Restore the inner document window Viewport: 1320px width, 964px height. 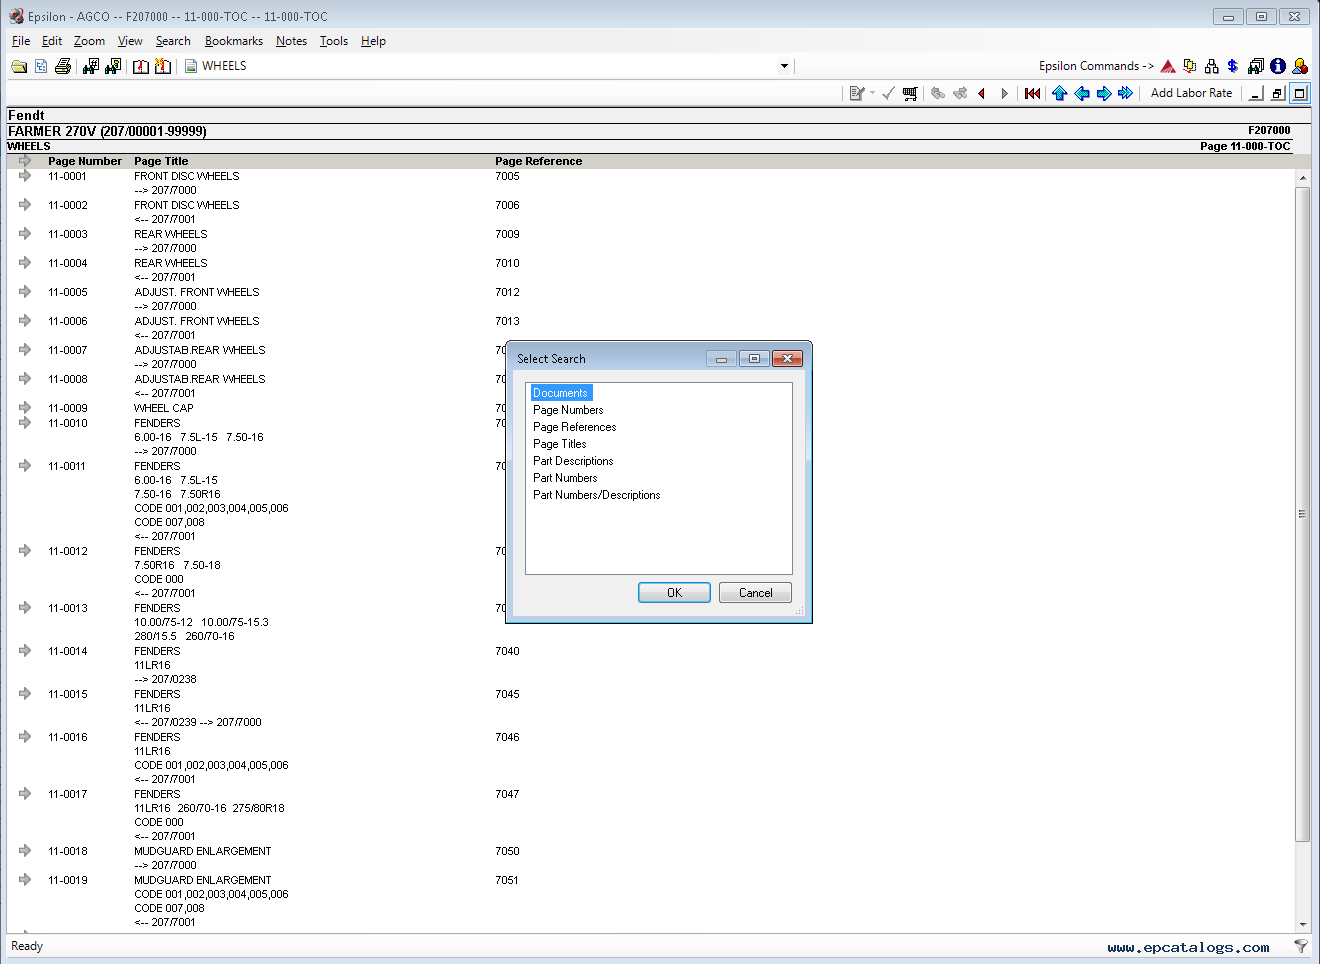point(1278,93)
